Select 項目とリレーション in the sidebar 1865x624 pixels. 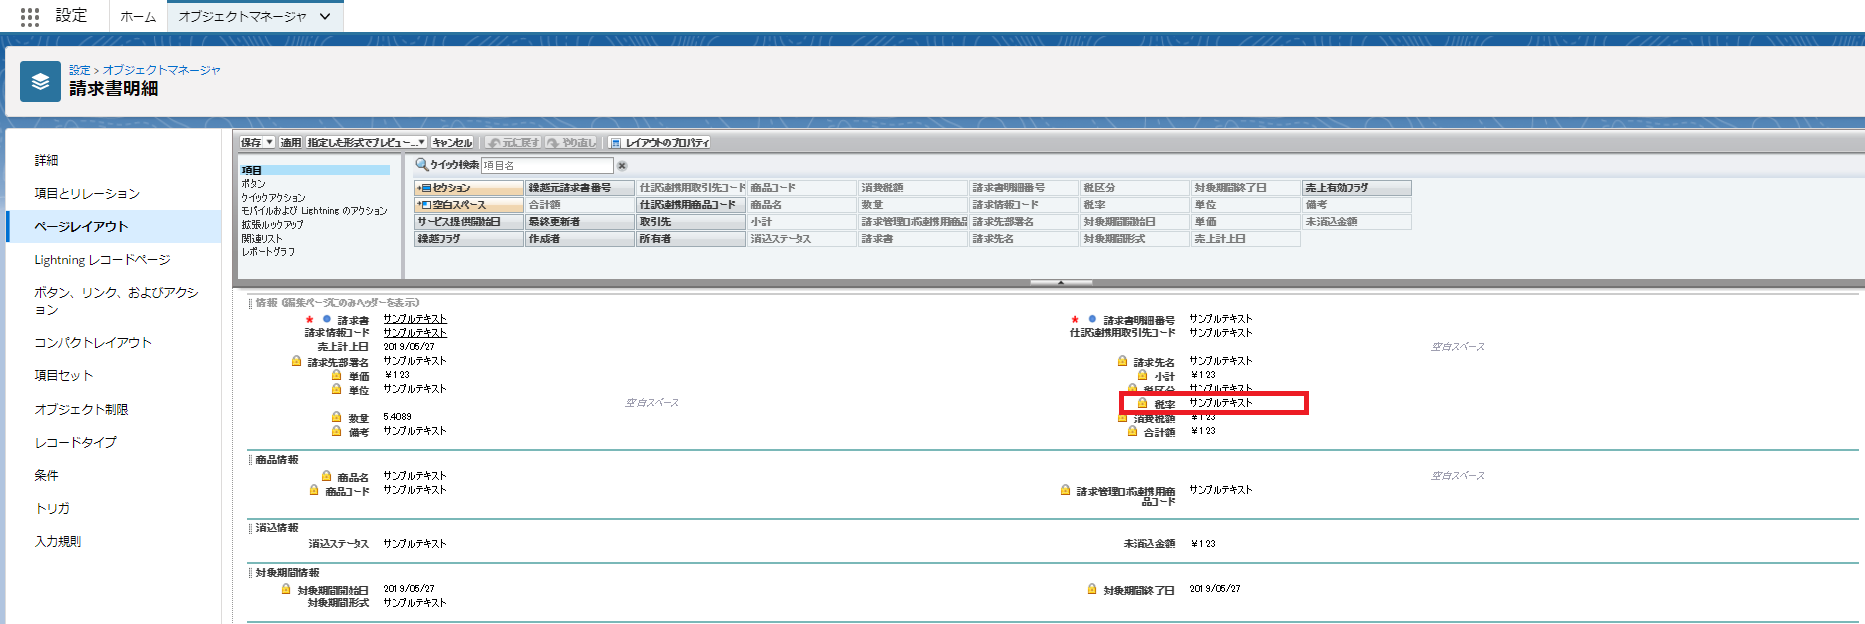click(87, 193)
